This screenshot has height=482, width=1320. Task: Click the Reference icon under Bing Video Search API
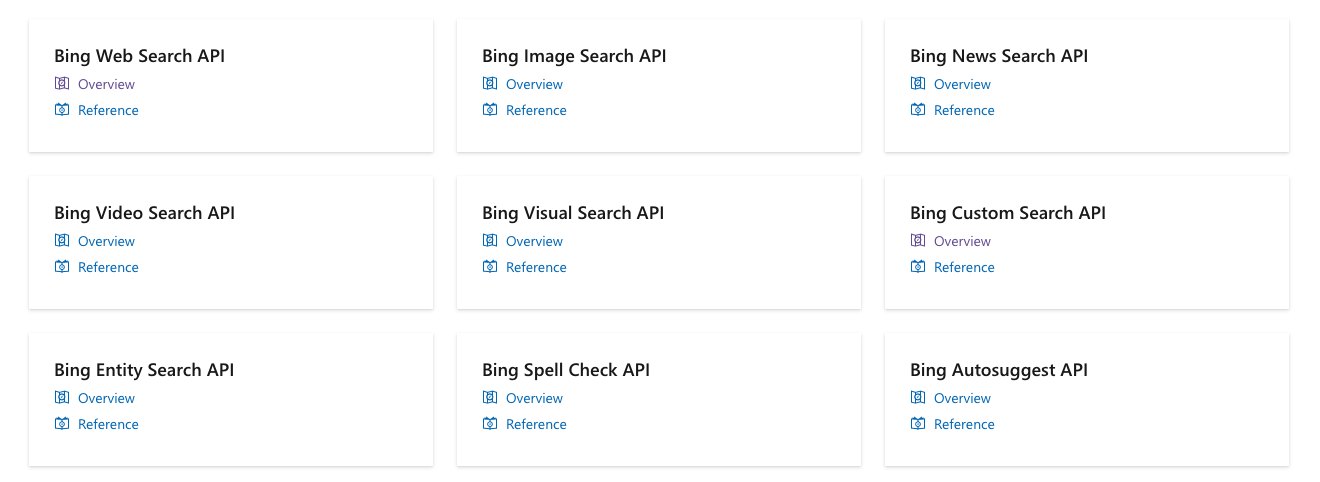coord(61,267)
